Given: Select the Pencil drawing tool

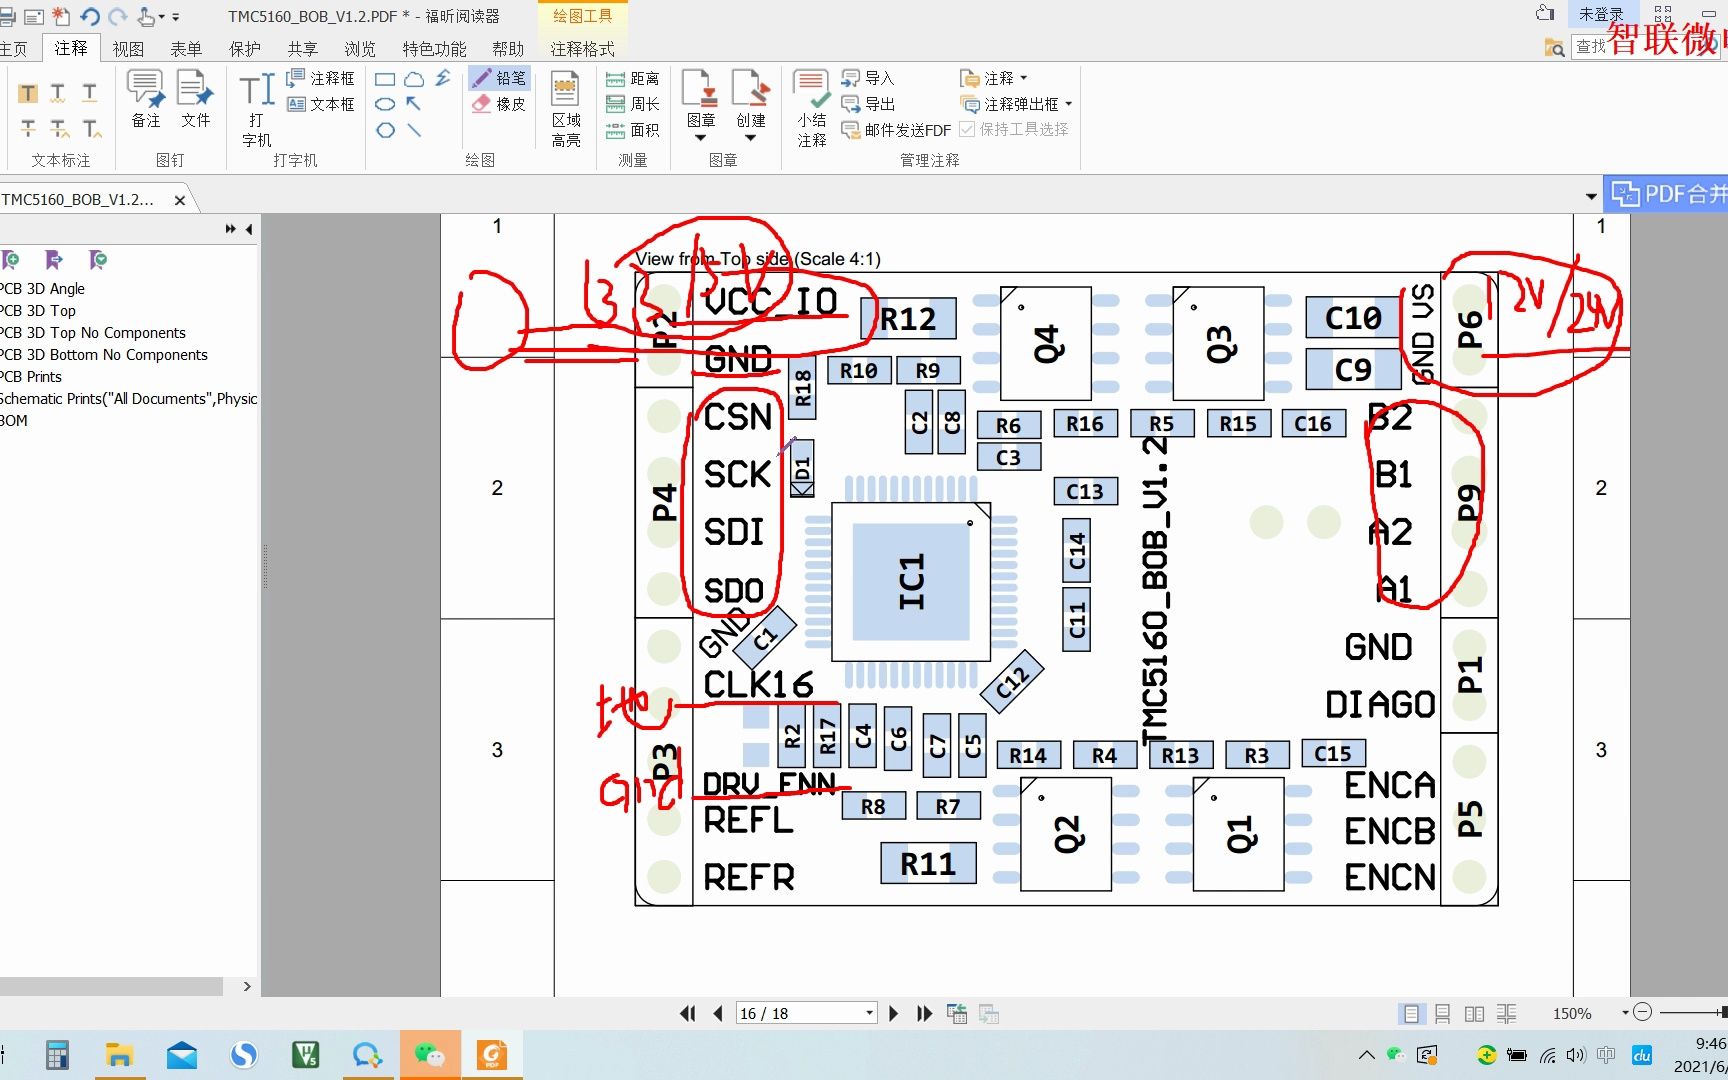Looking at the screenshot, I should coord(499,78).
